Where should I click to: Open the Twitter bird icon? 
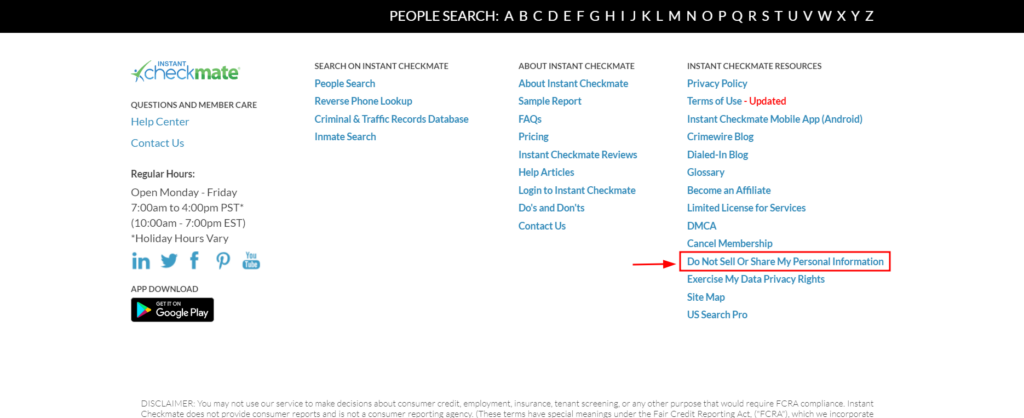168,261
